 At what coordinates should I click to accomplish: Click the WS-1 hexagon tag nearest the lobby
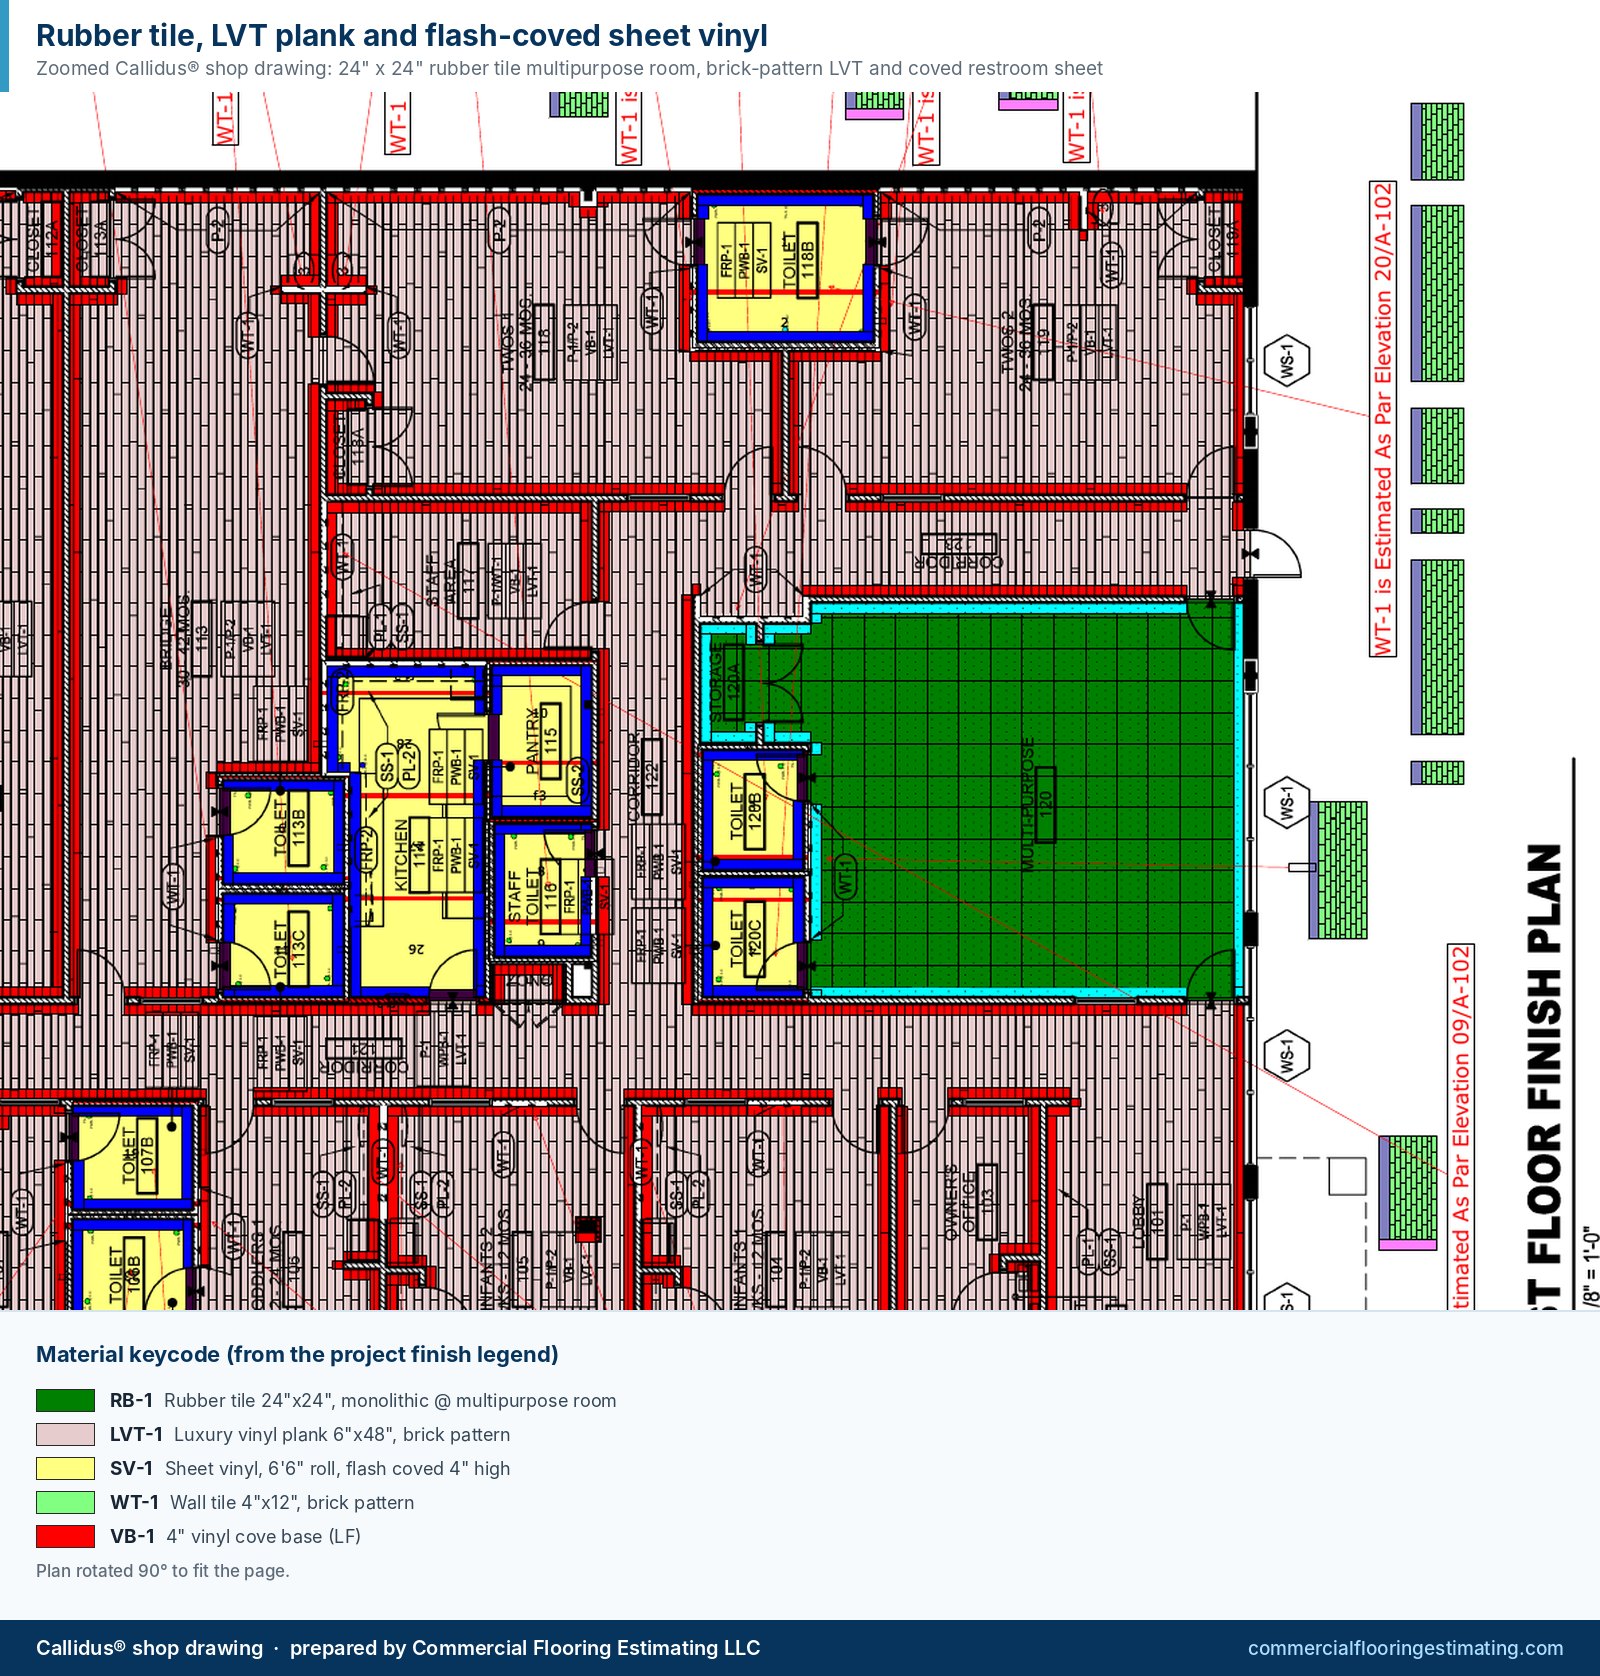pos(1287,1056)
